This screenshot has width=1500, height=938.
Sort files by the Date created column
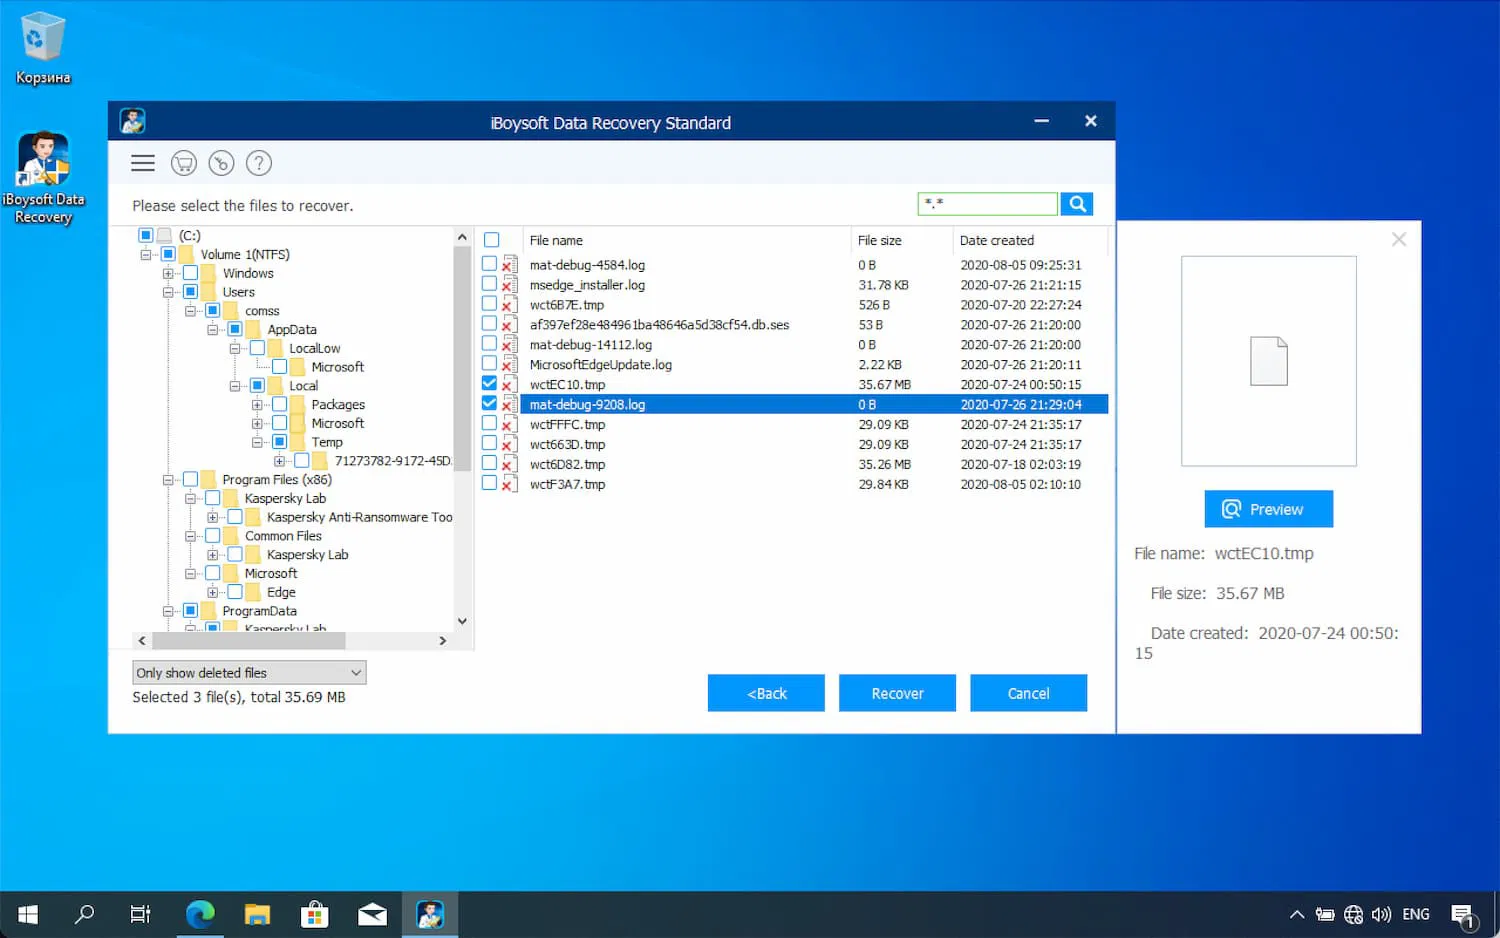coord(996,240)
